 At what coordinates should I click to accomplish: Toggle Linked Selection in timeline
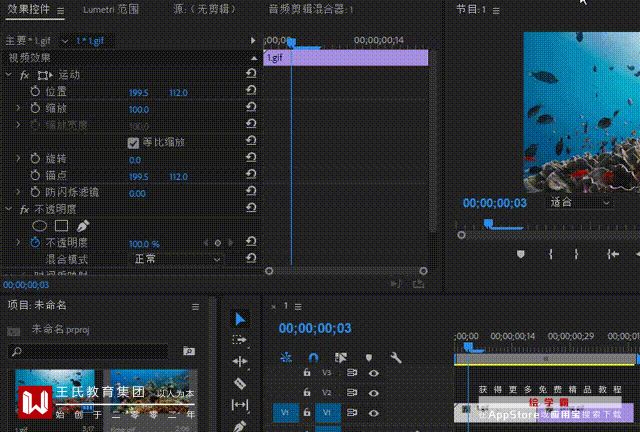tap(341, 358)
